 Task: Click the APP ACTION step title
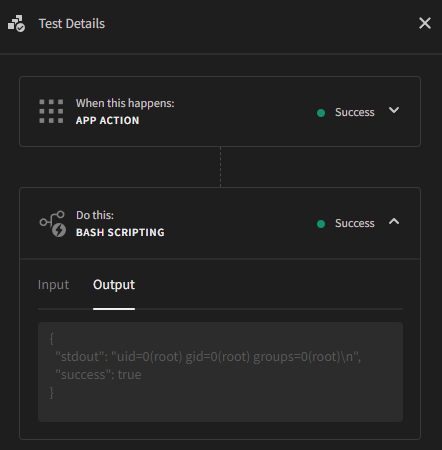(107, 120)
